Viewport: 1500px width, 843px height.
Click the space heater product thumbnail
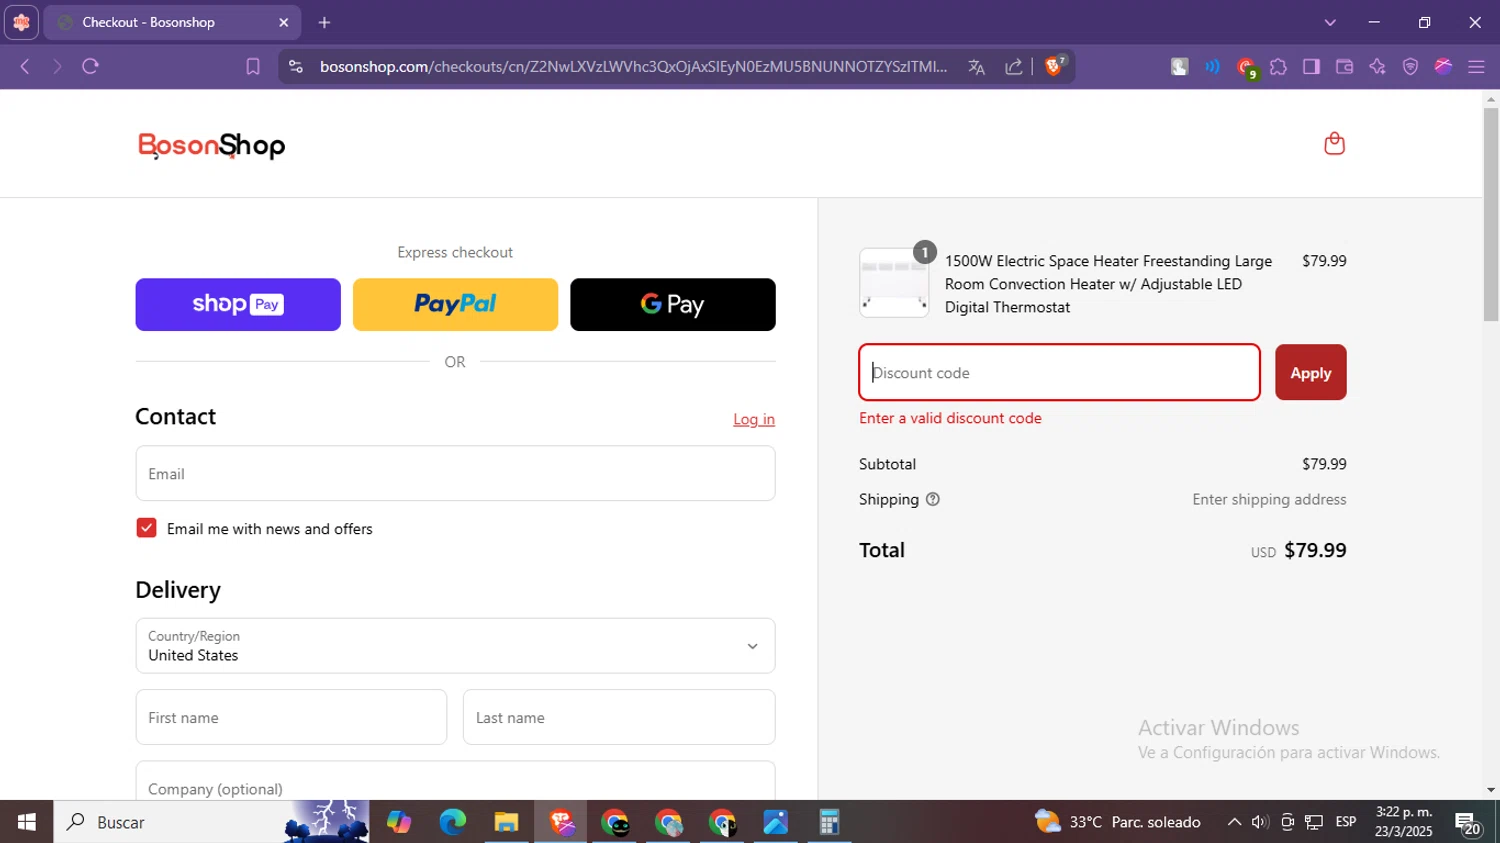click(894, 283)
